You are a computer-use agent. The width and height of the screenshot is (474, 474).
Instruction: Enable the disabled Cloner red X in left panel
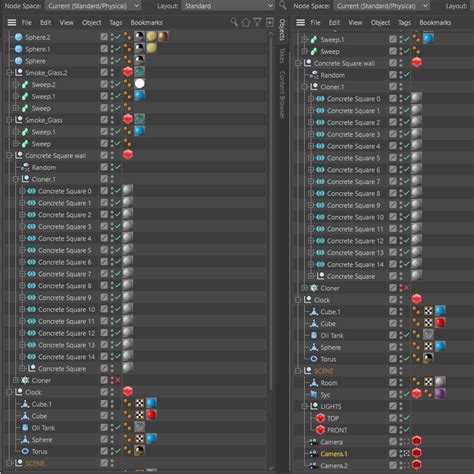click(117, 380)
